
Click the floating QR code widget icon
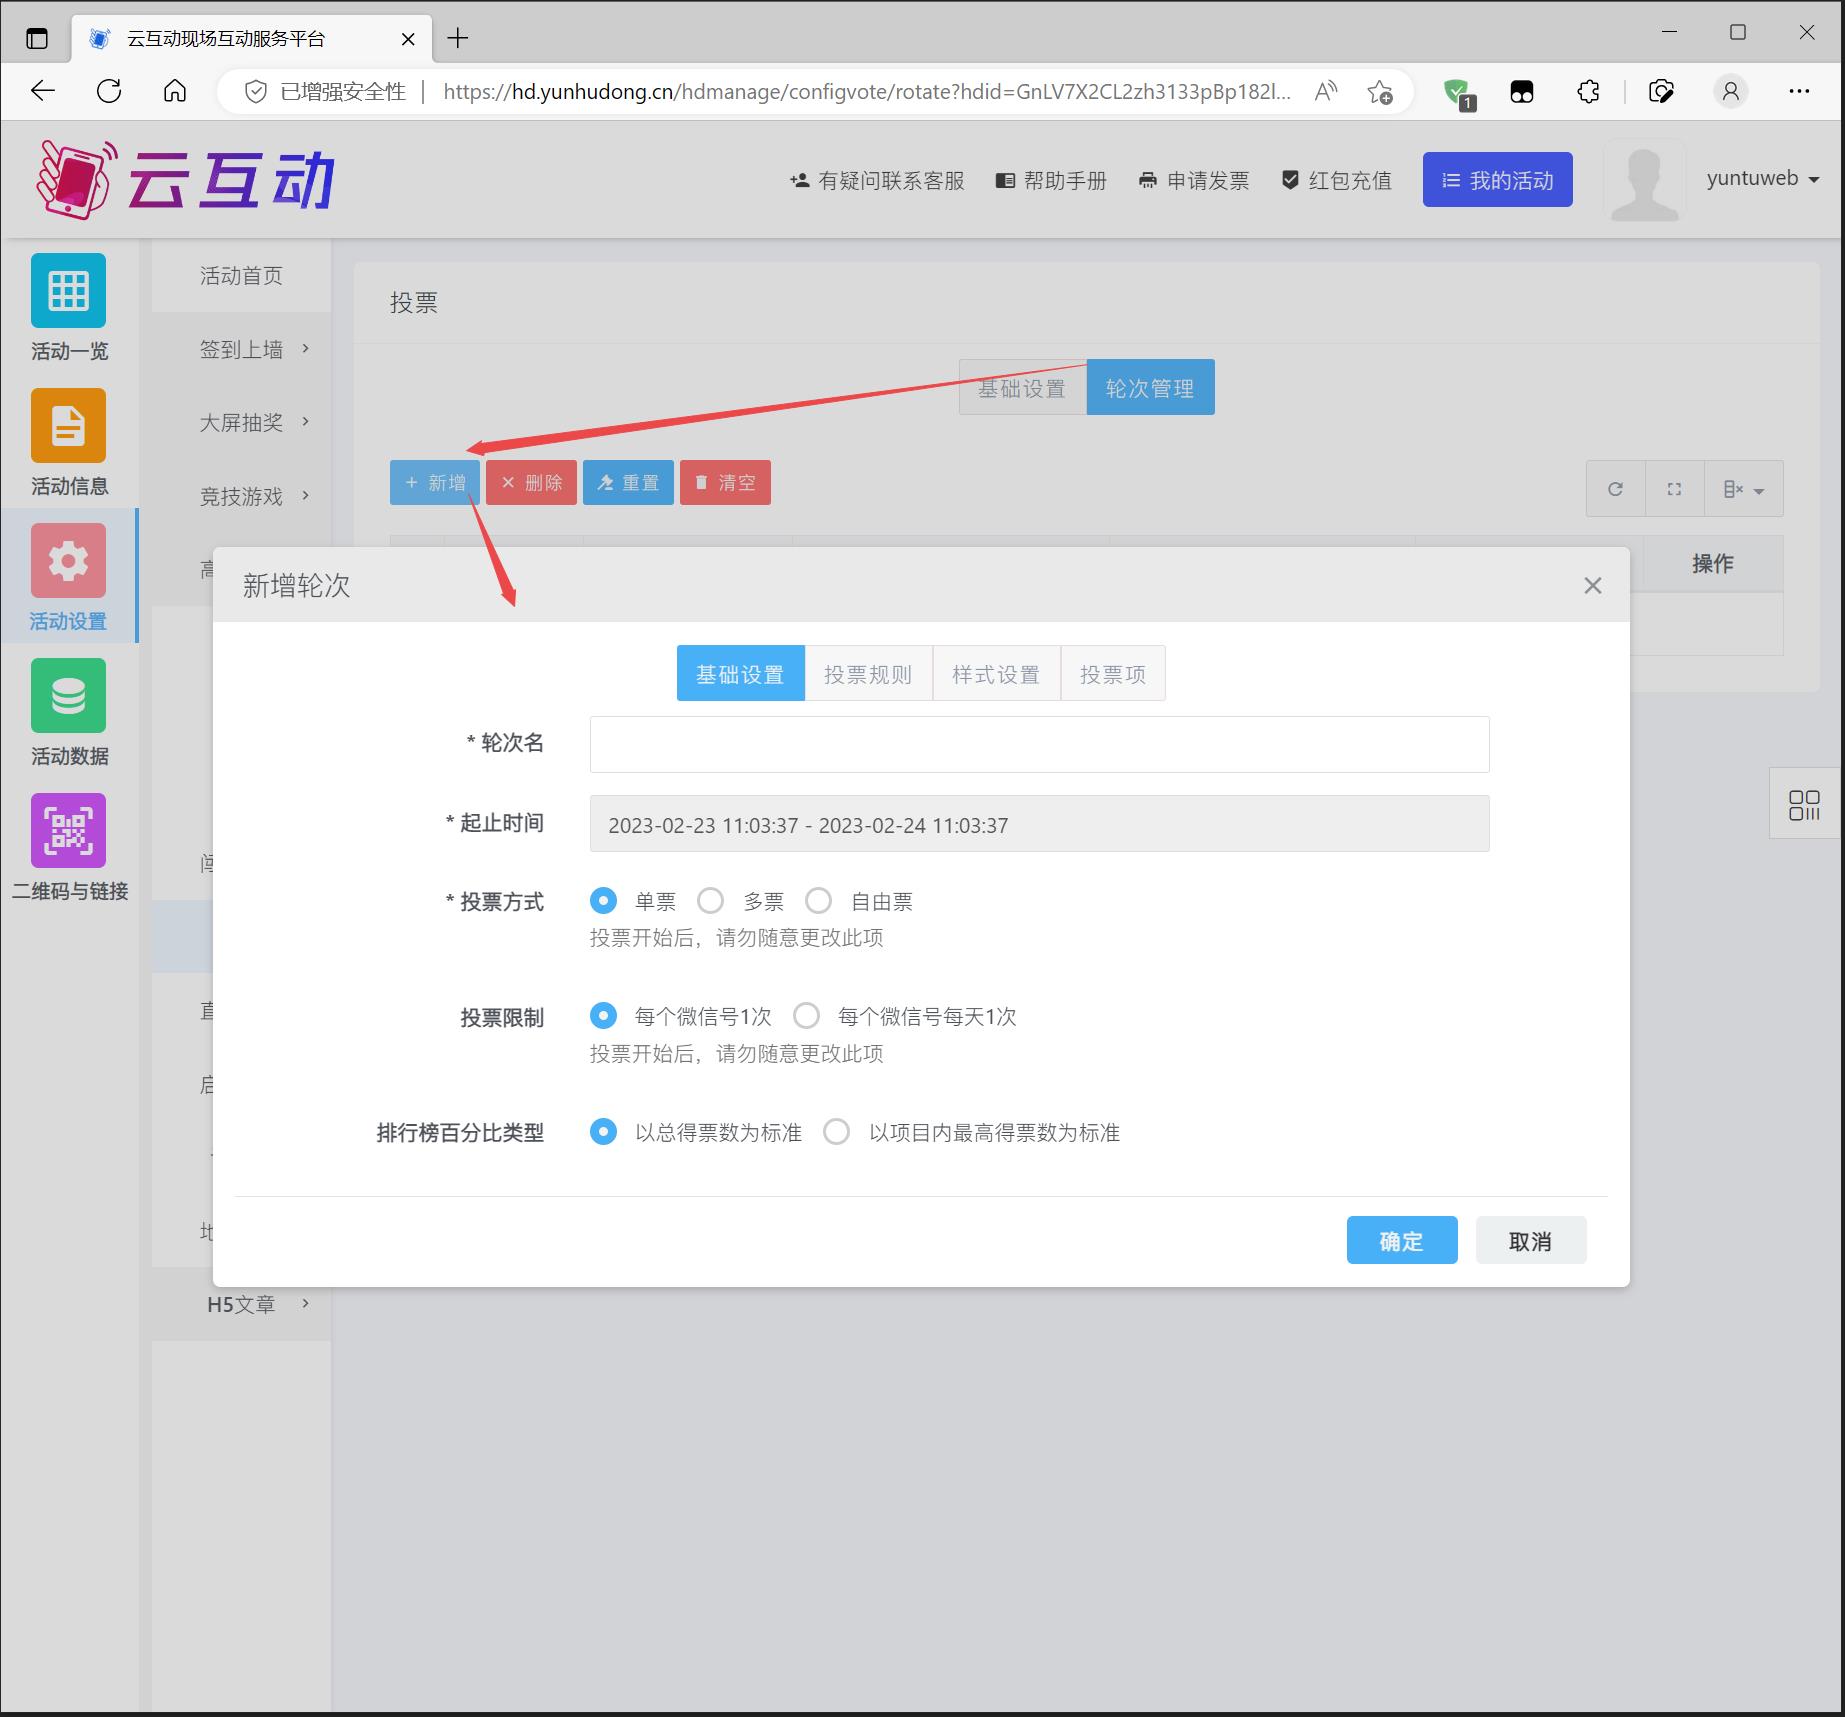click(1804, 805)
